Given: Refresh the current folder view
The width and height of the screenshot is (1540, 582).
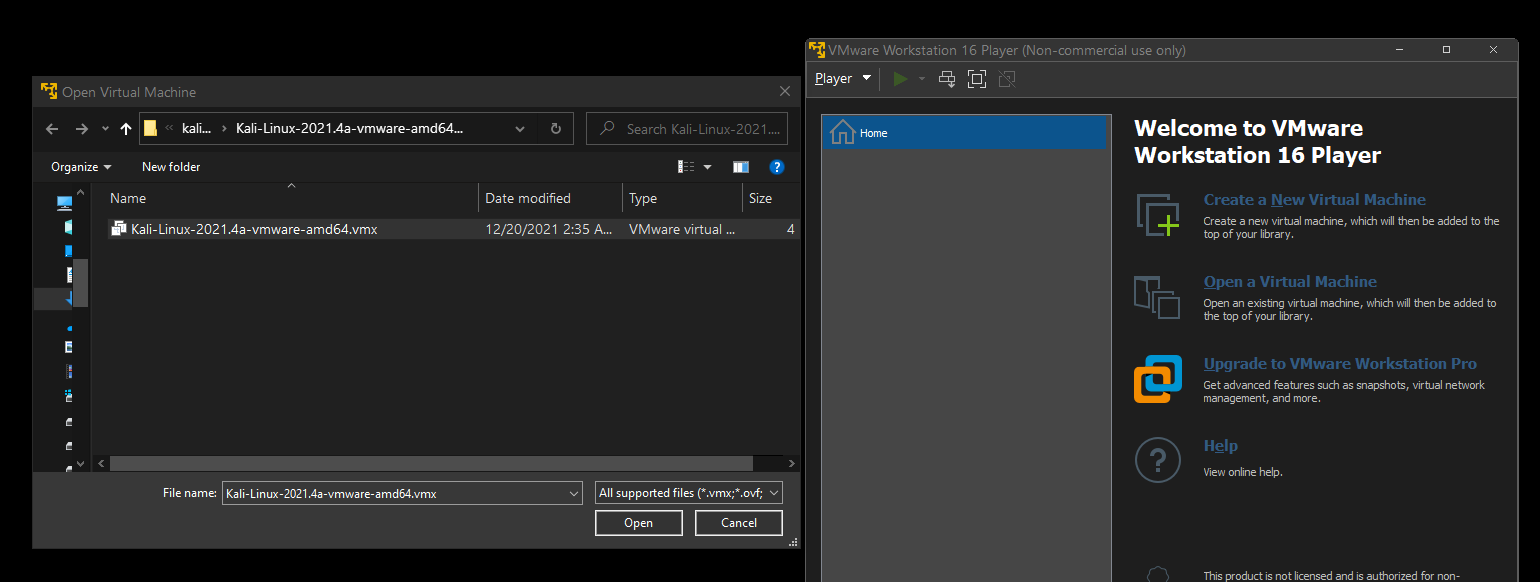Looking at the screenshot, I should 556,129.
